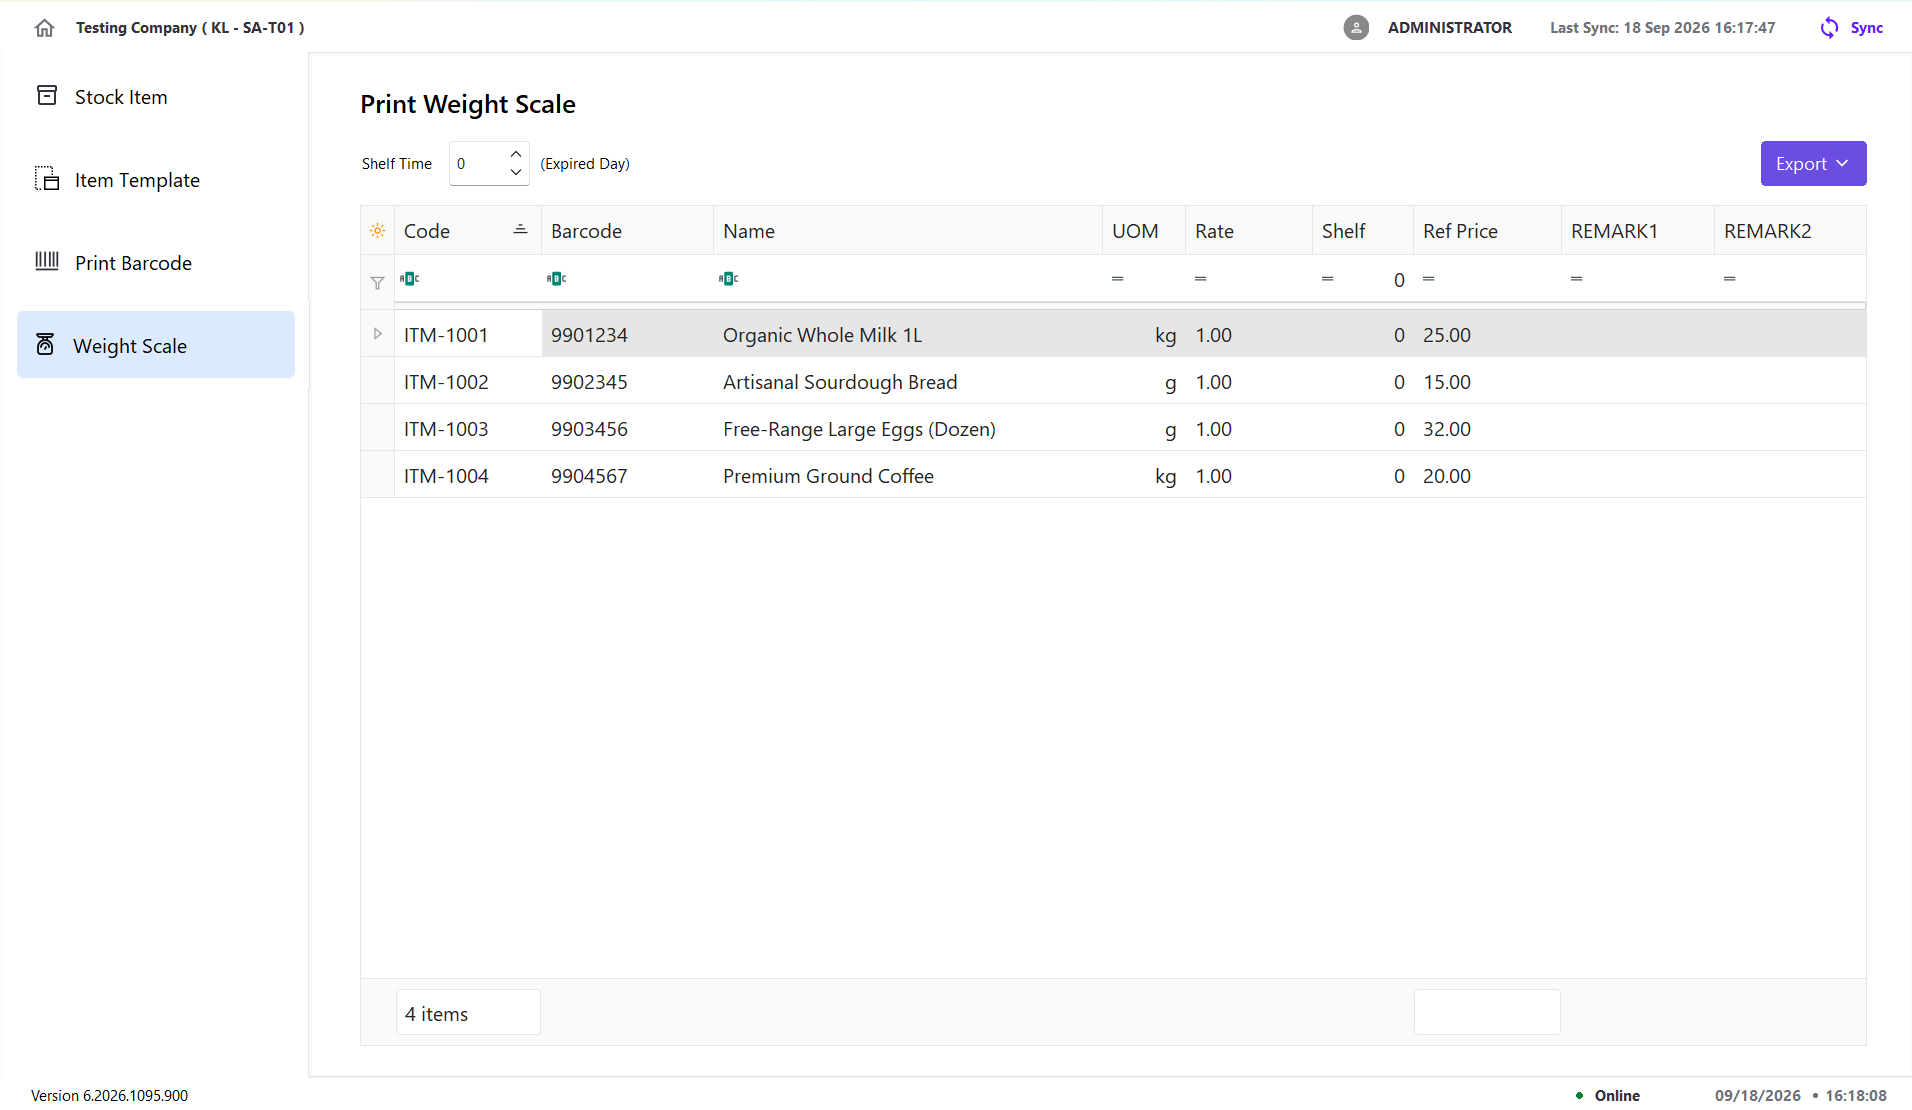Sort by the Barcode column header
Viewport: 1912px width, 1110px height.
click(627, 231)
